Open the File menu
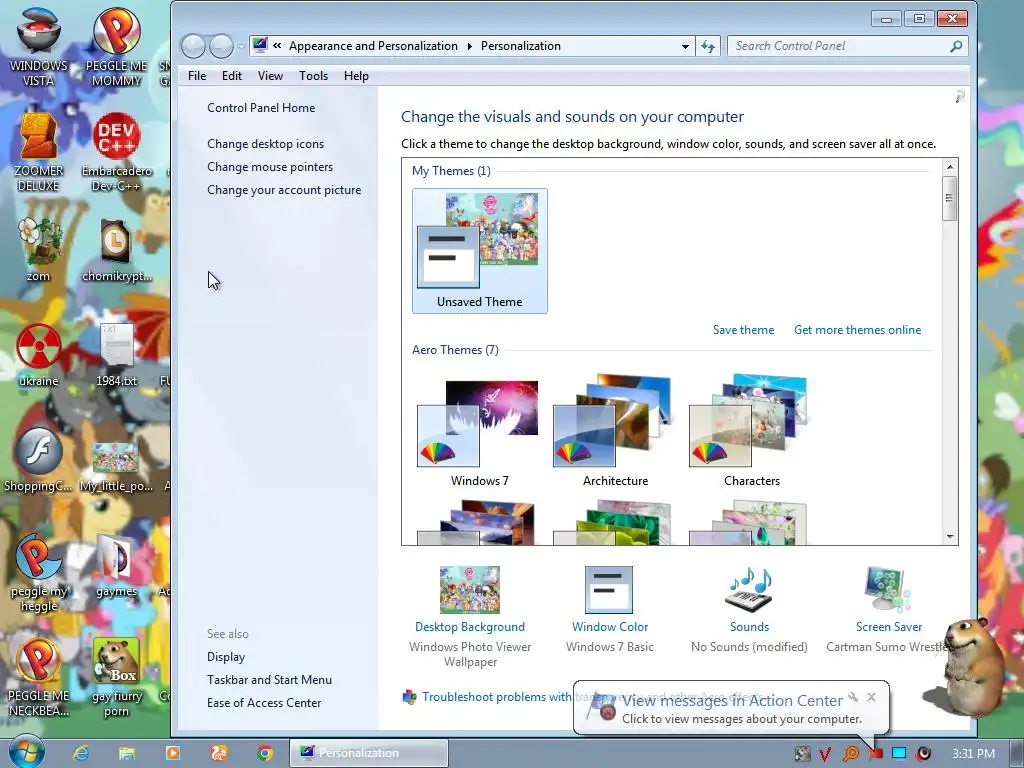The height and width of the screenshot is (768, 1024). click(197, 76)
